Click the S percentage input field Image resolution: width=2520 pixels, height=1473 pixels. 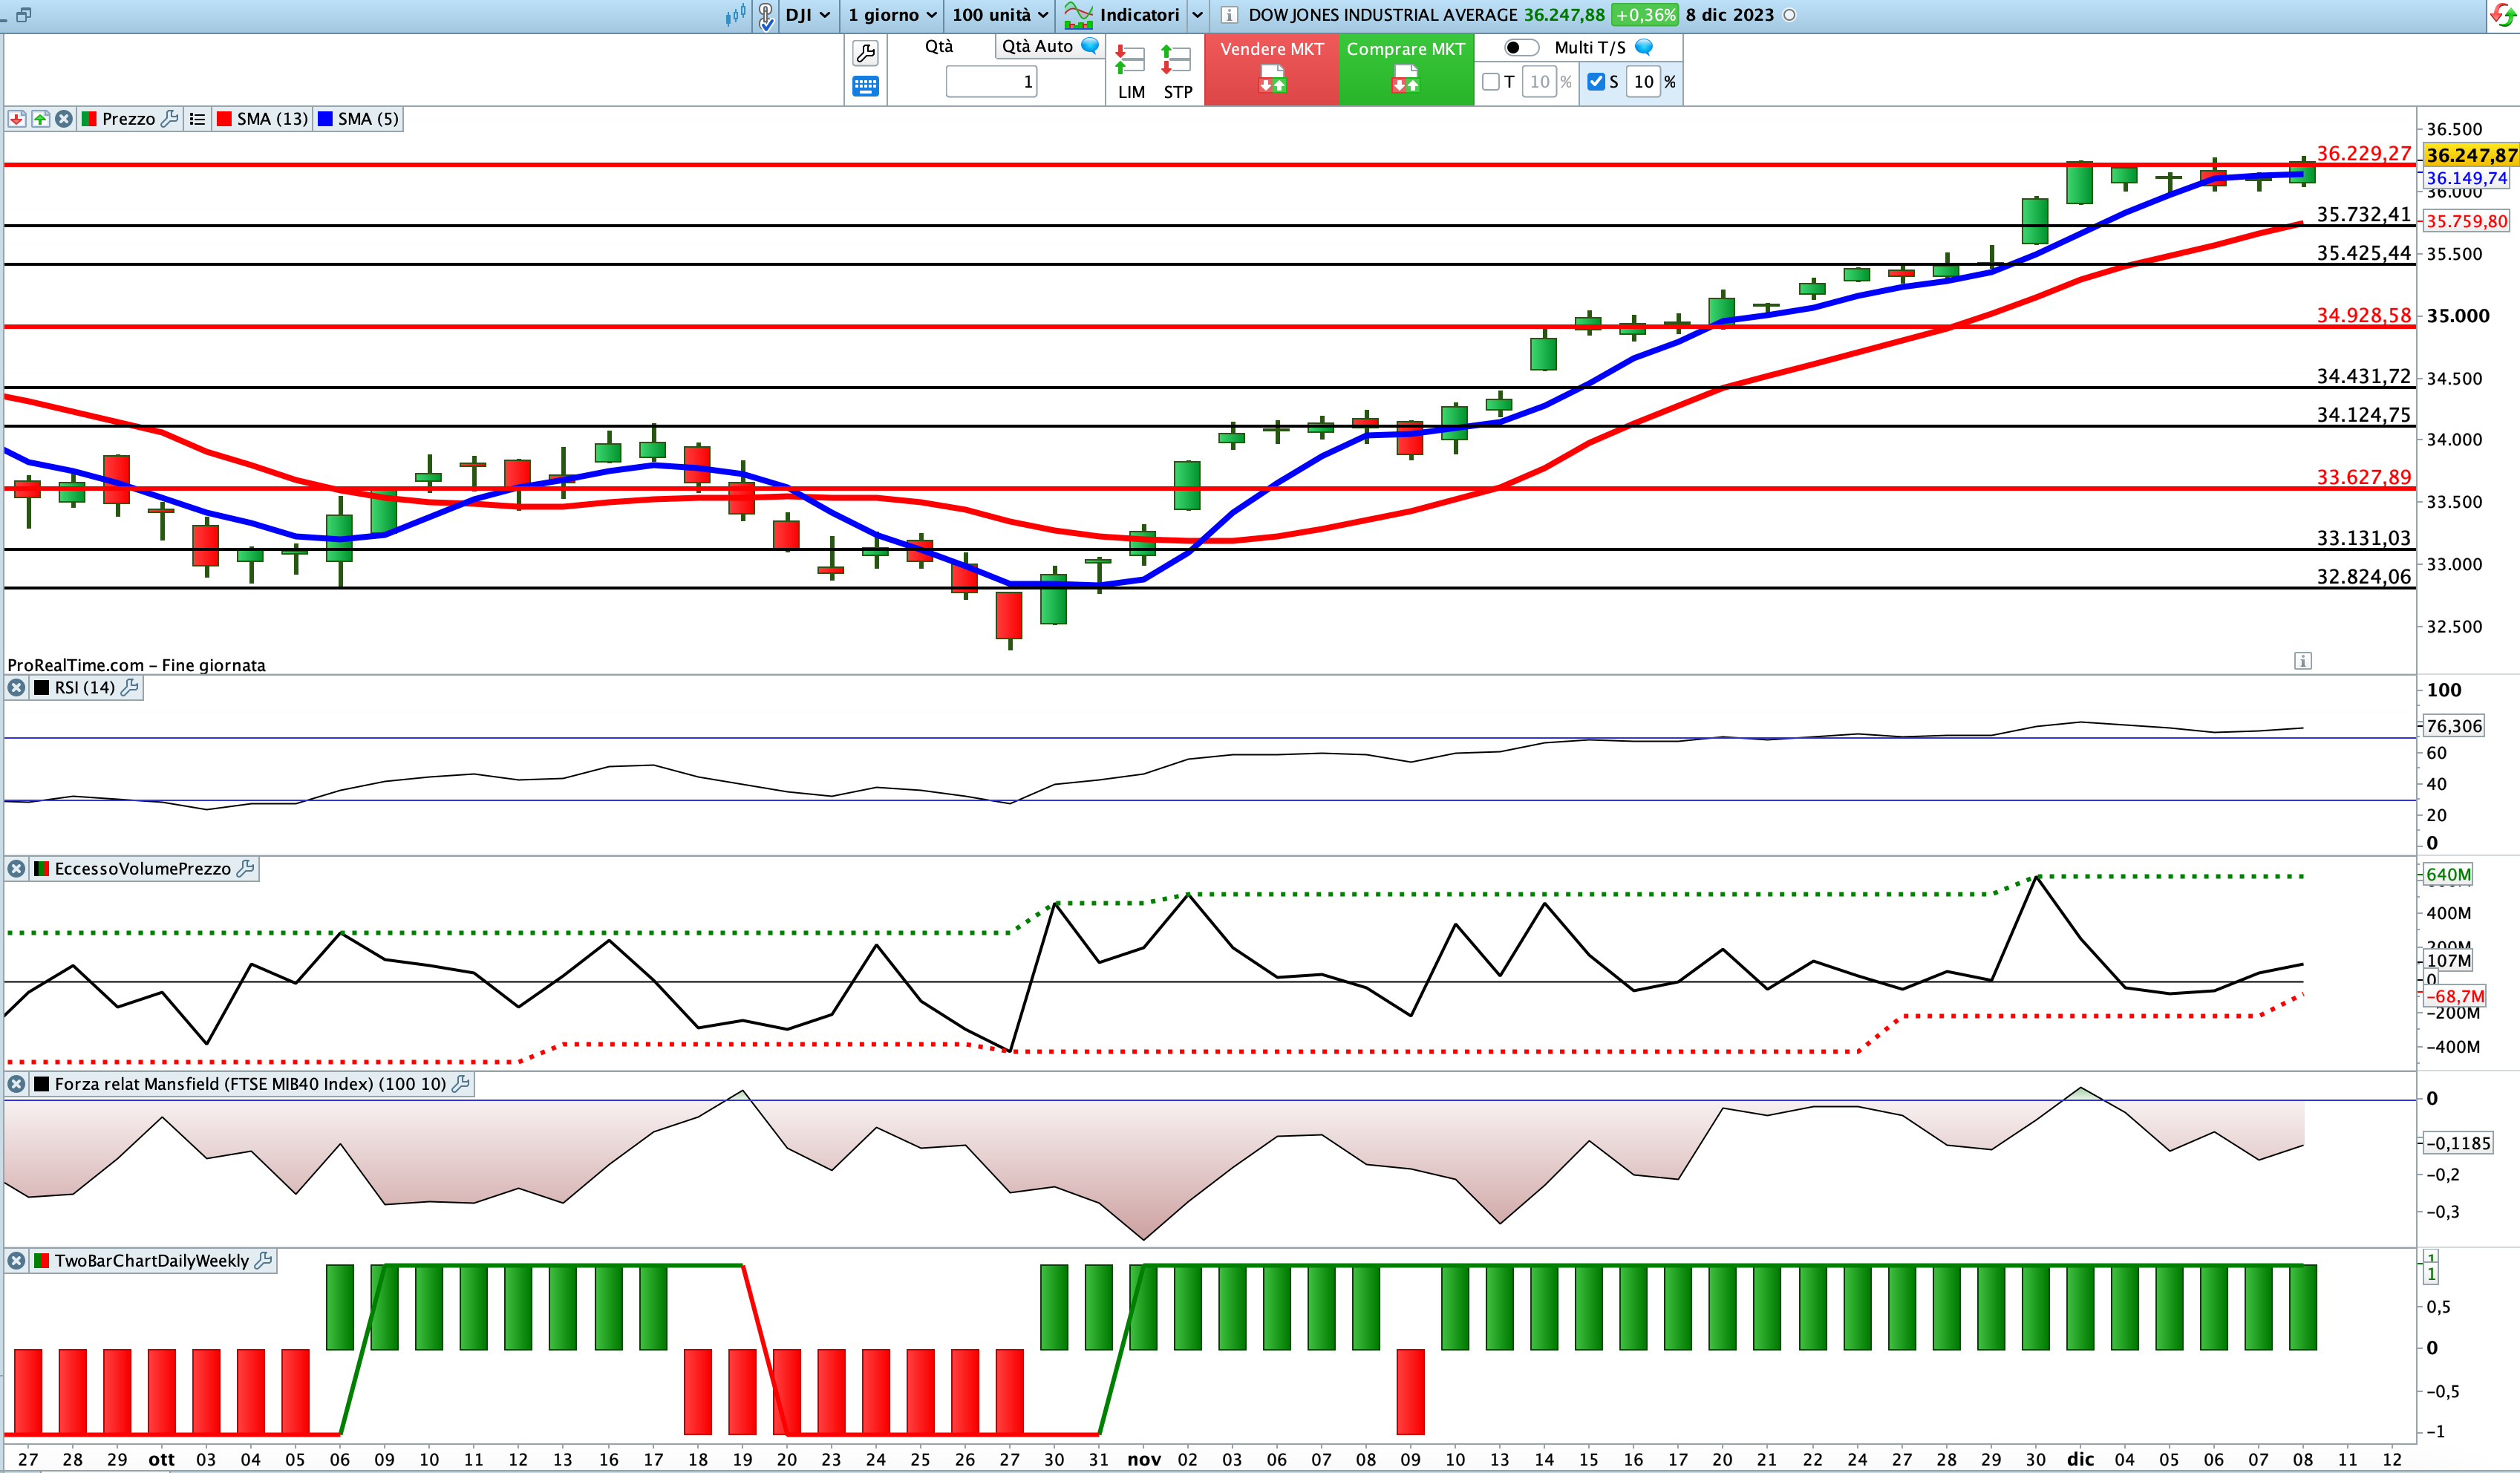1644,82
